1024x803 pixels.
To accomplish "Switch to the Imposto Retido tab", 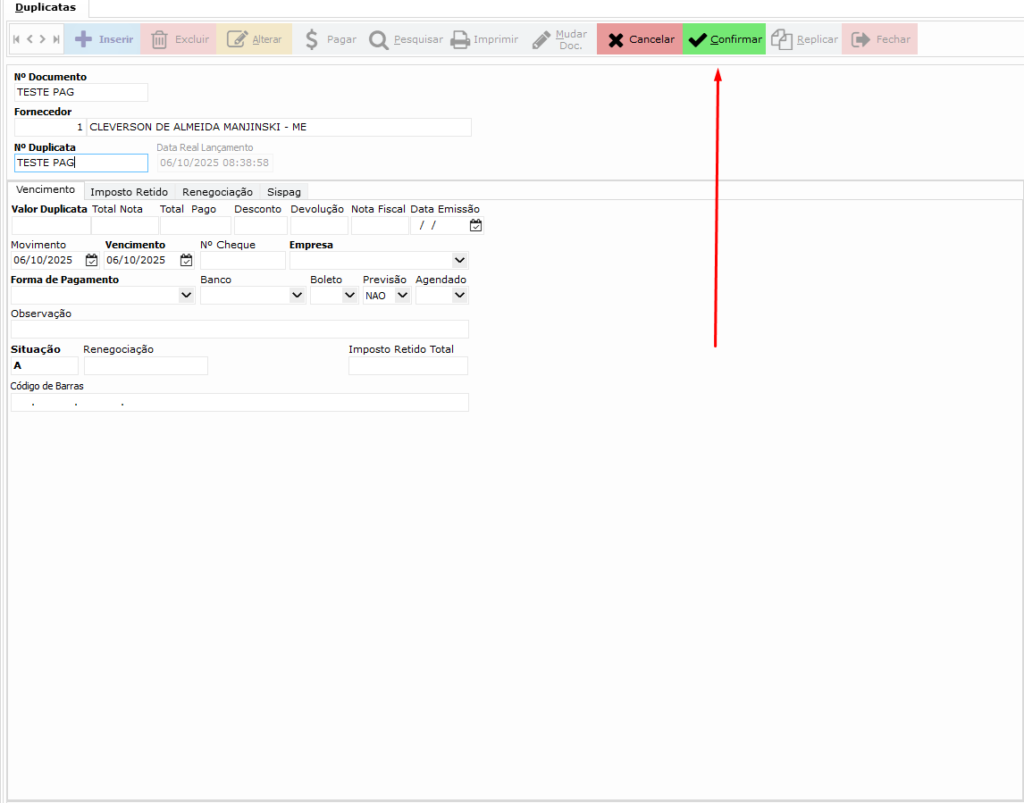I will [x=129, y=191].
